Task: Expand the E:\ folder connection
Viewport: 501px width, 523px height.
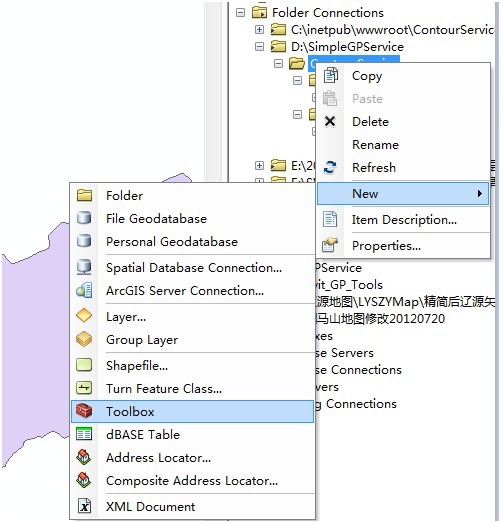Action: tap(259, 165)
